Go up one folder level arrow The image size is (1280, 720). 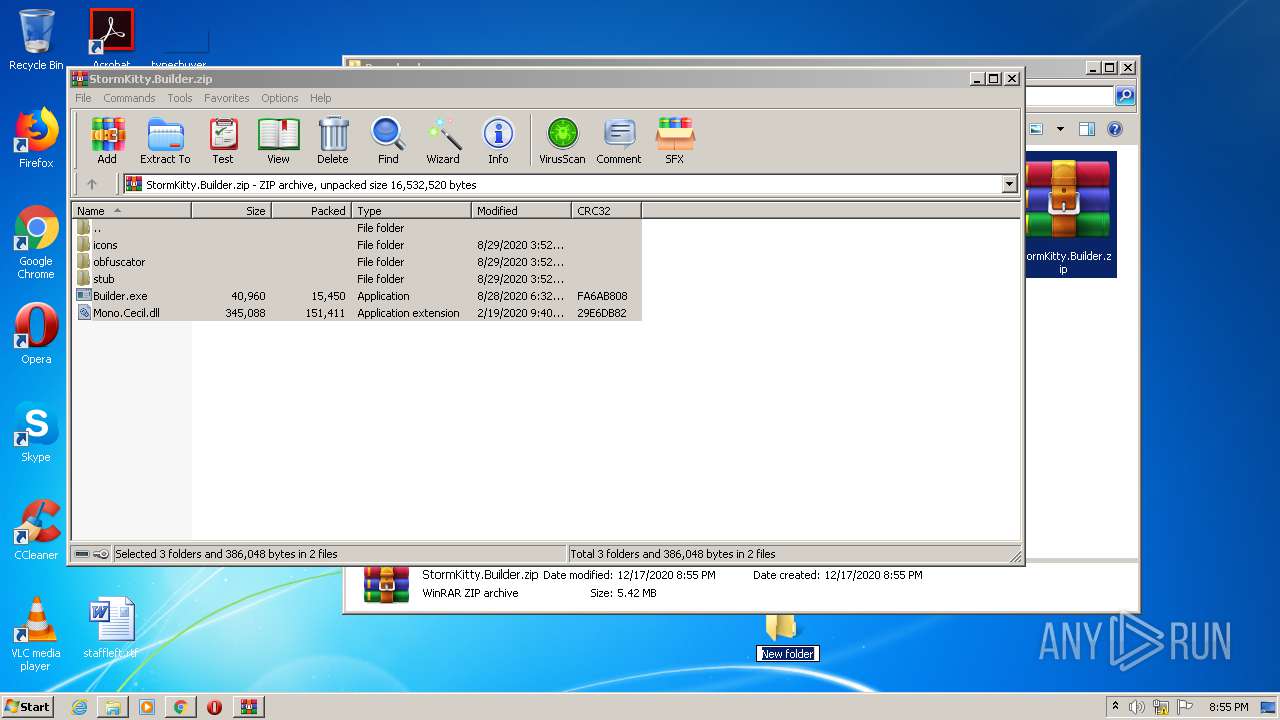click(x=92, y=184)
